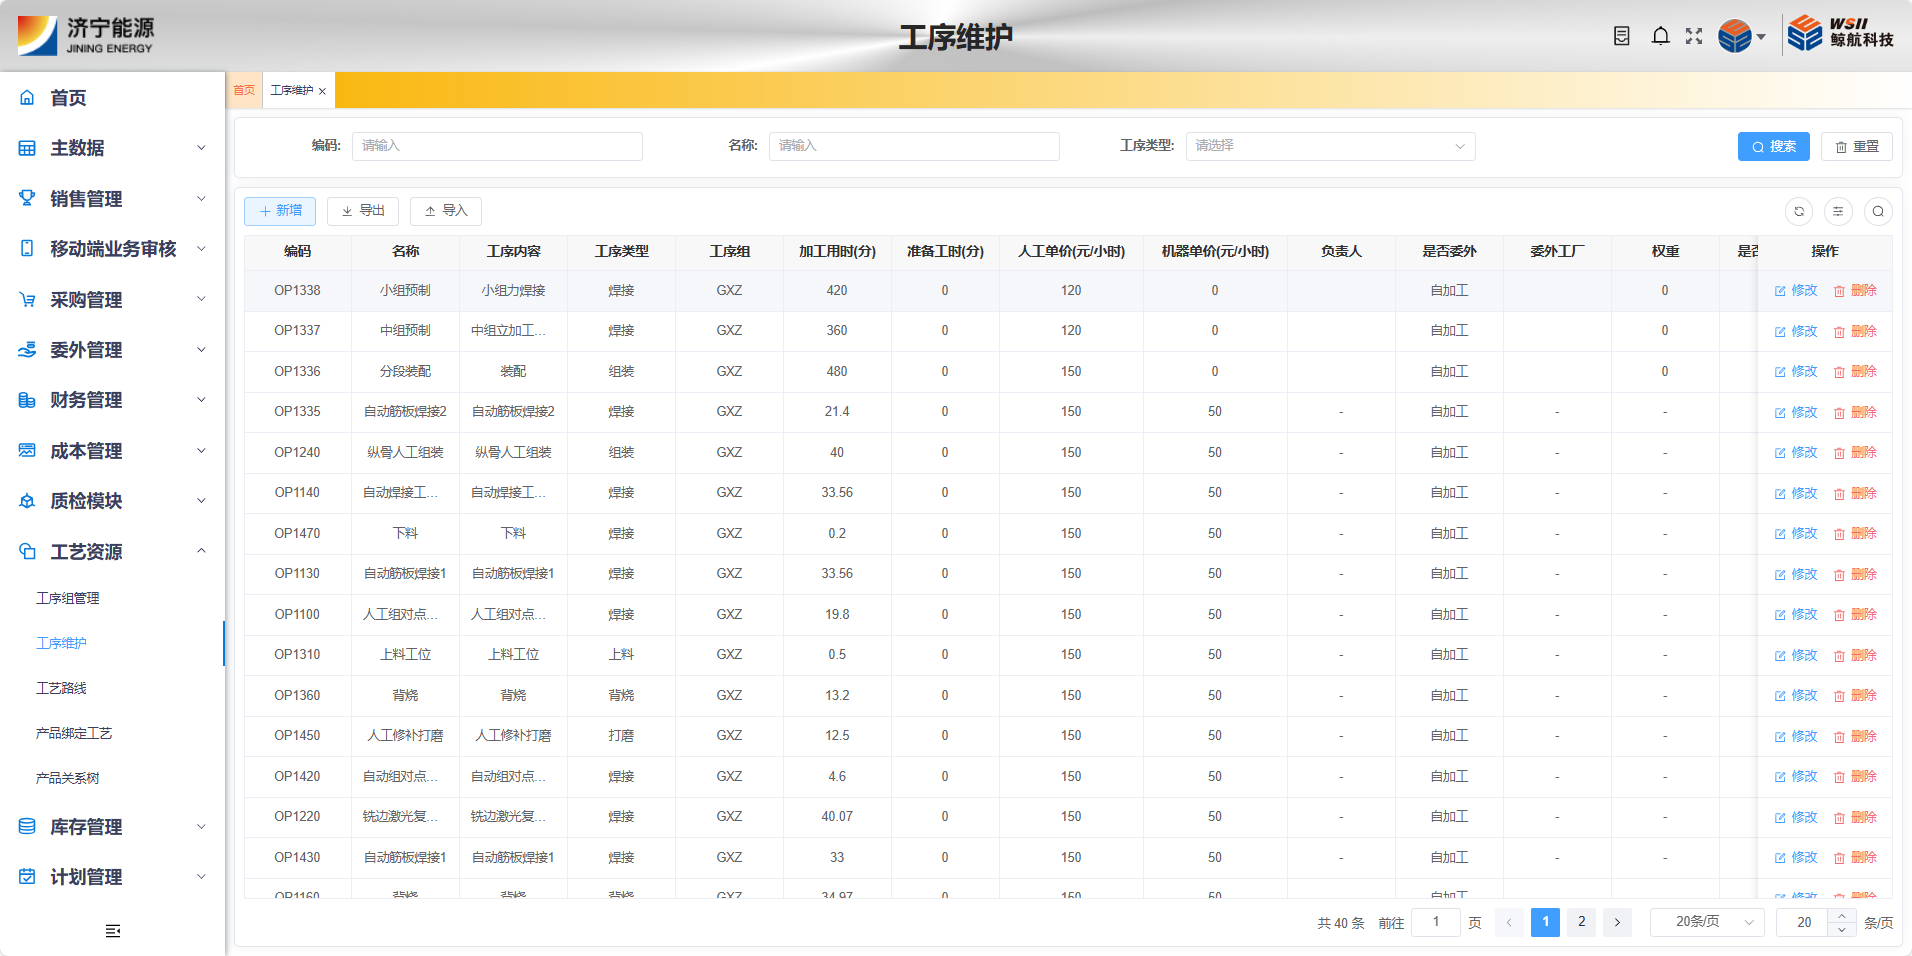Delete row OP1335 with 删除
Screen dimensions: 1912x956
click(1855, 412)
